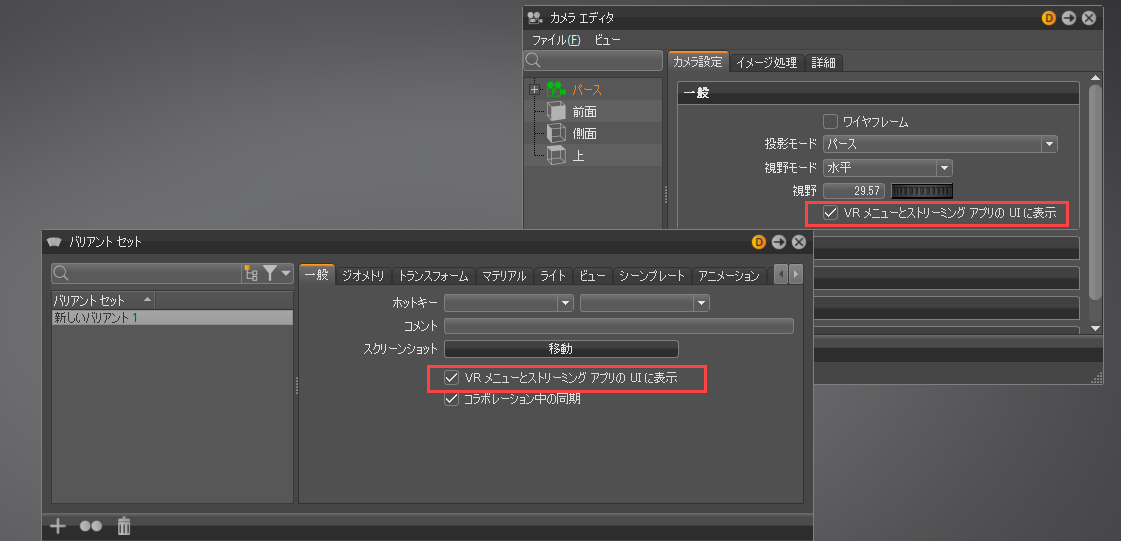Image resolution: width=1121 pixels, height=541 pixels.
Task: Duplicate variant set with the two-circle icon
Action: pos(91,527)
